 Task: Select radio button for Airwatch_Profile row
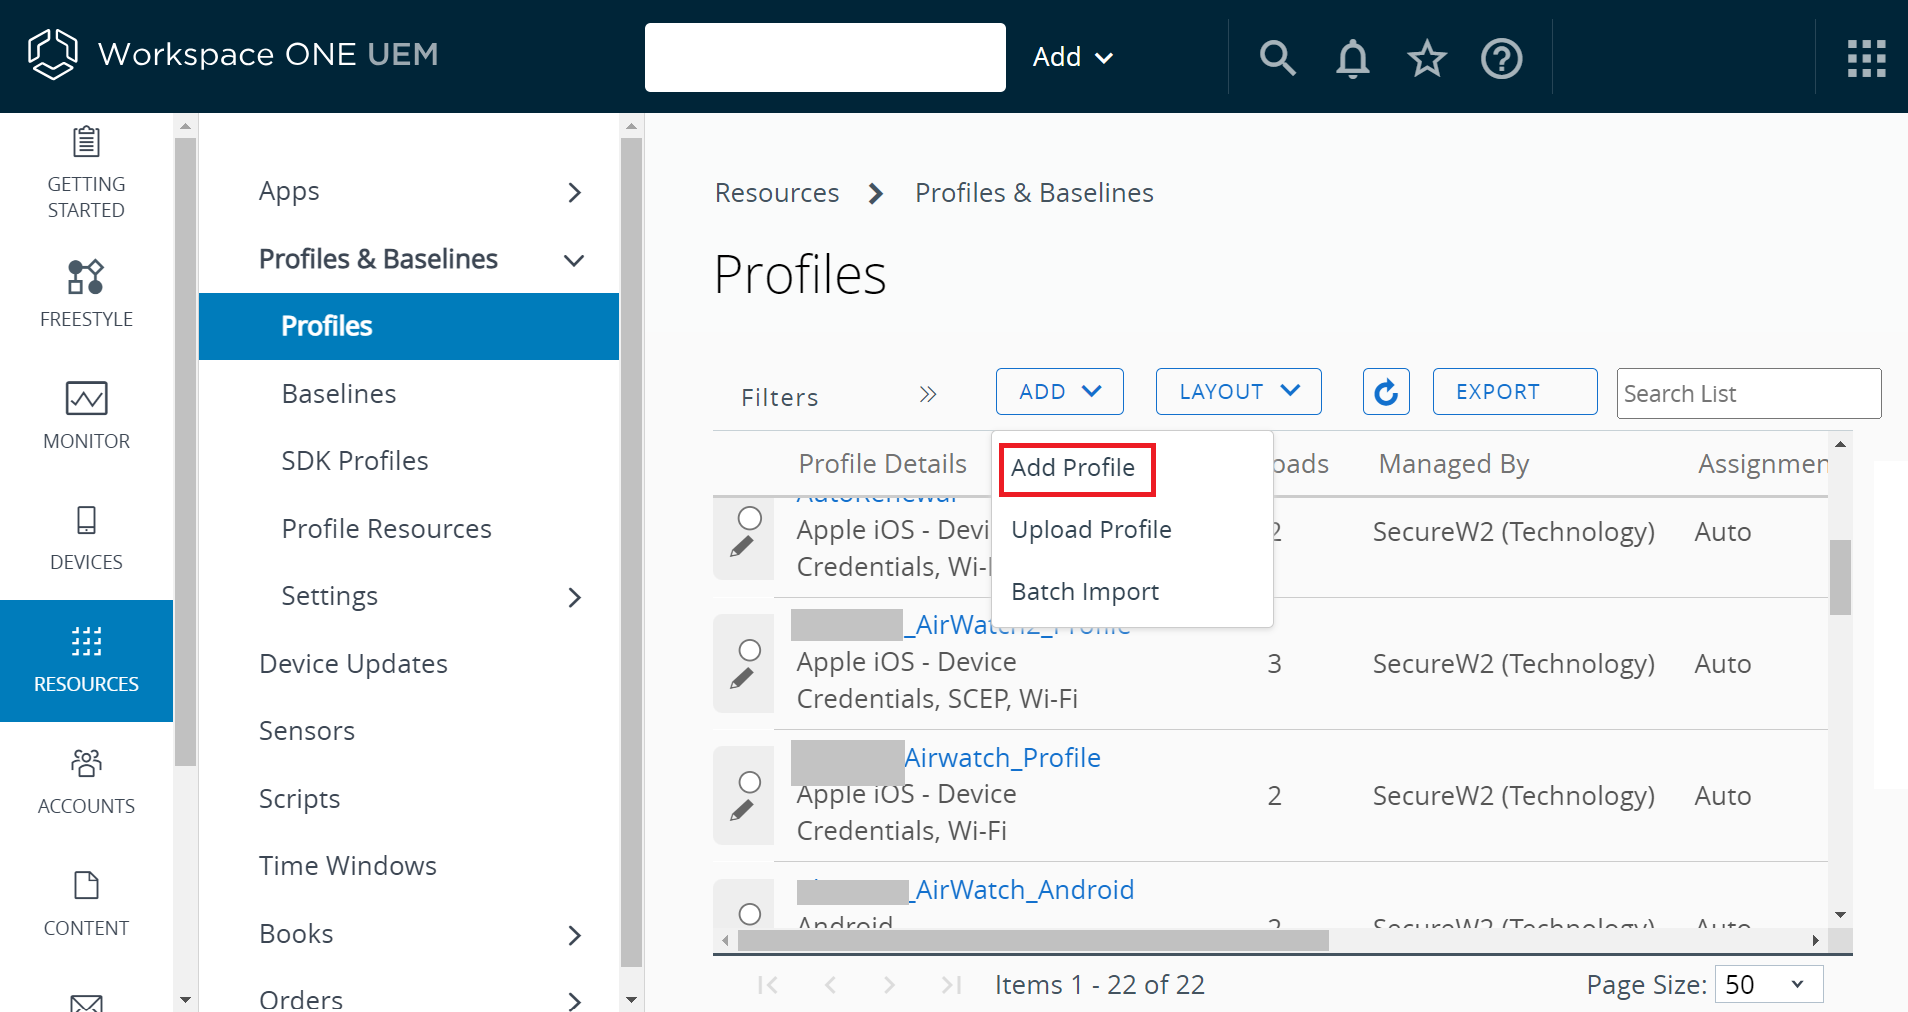tap(750, 782)
